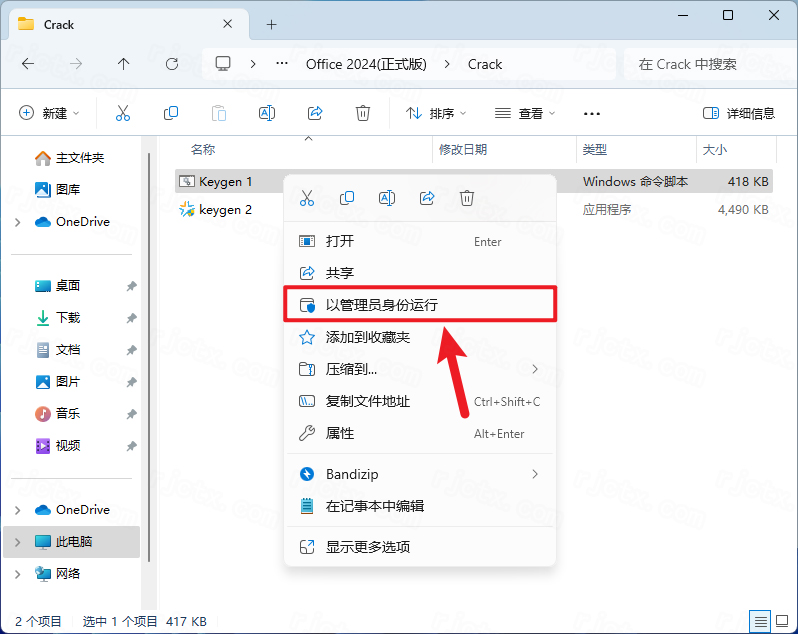Click the cut icon in context menu
Viewport: 798px width, 634px height.
307,198
